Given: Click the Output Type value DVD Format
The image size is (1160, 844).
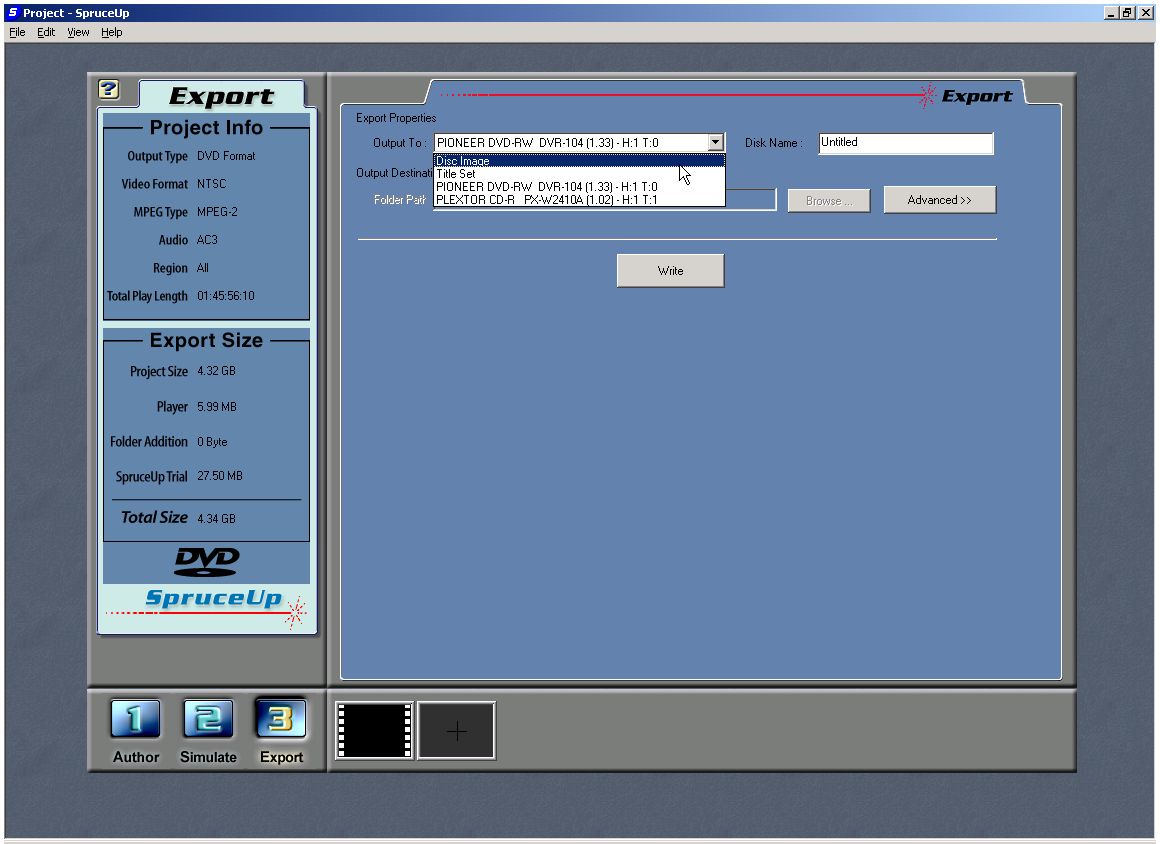Looking at the screenshot, I should (x=226, y=156).
